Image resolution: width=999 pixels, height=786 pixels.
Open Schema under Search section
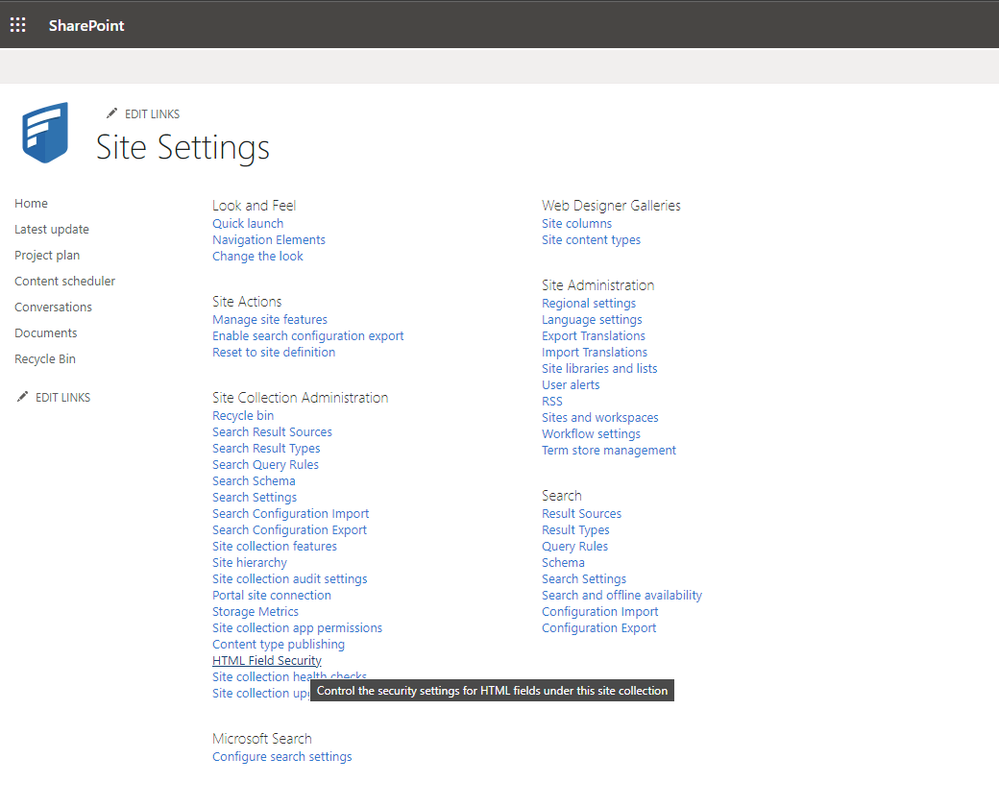point(563,562)
